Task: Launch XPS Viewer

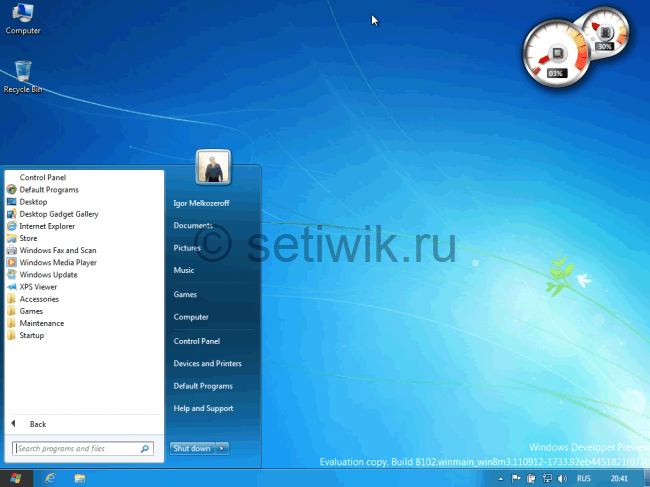Action: tap(38, 286)
